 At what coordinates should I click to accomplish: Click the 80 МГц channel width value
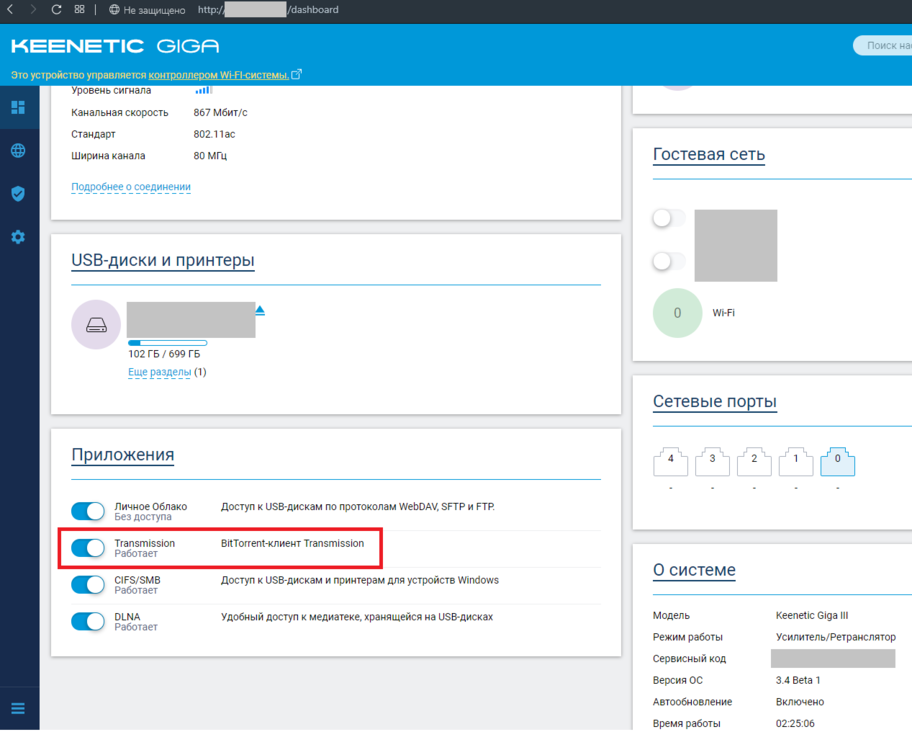pos(211,156)
